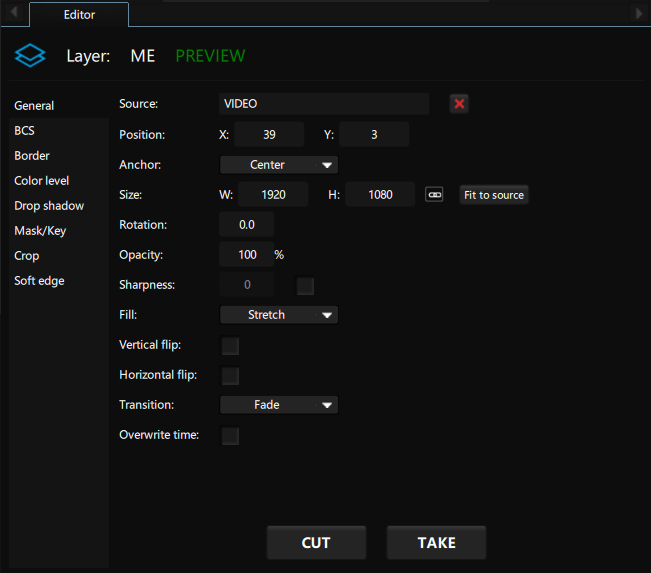Toggle the size aspect ratio link icon
This screenshot has height=573, width=651.
tap(434, 194)
